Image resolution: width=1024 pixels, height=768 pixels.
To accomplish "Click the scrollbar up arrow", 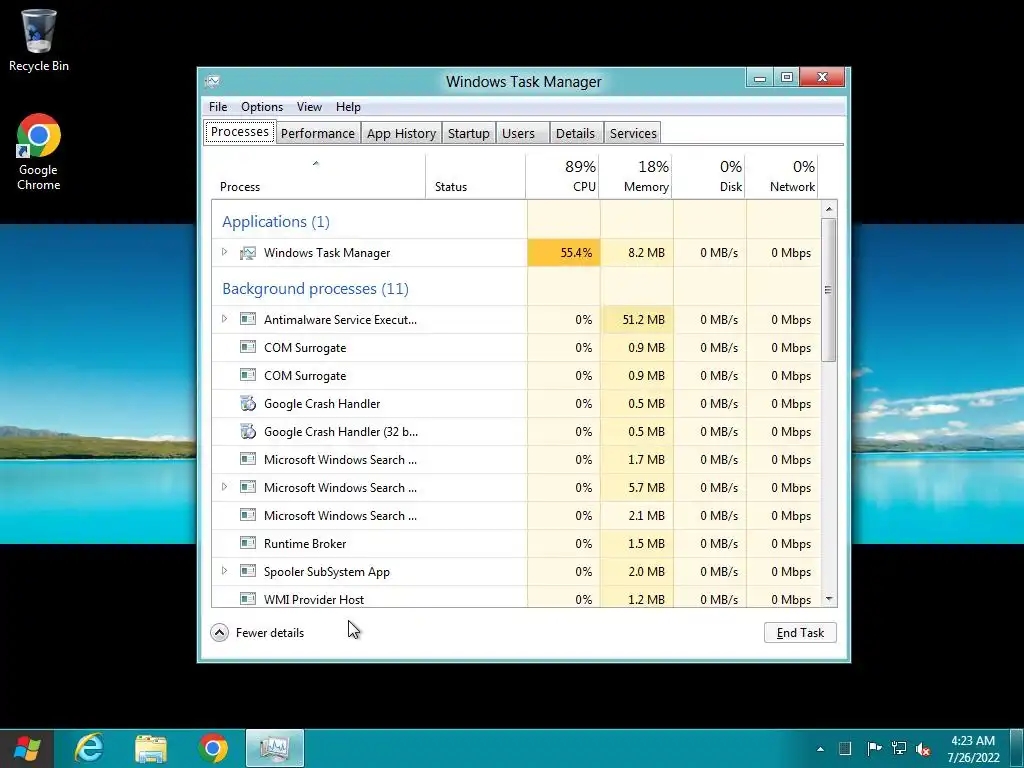I will click(x=829, y=209).
